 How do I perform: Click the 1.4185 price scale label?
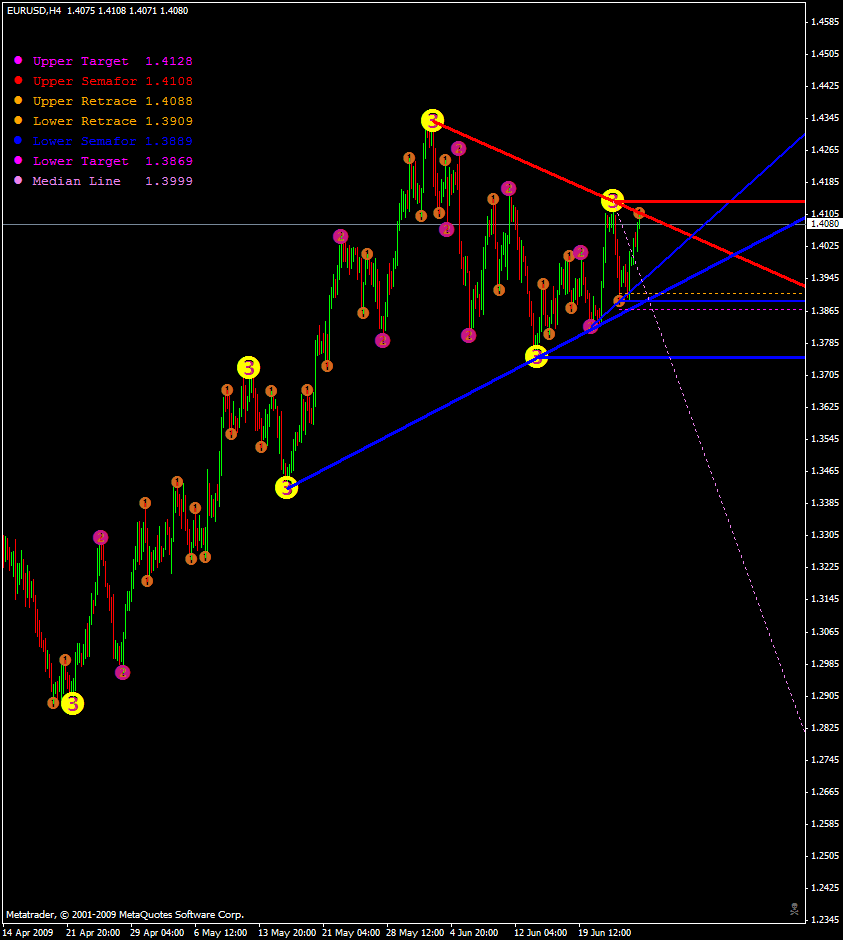[825, 182]
